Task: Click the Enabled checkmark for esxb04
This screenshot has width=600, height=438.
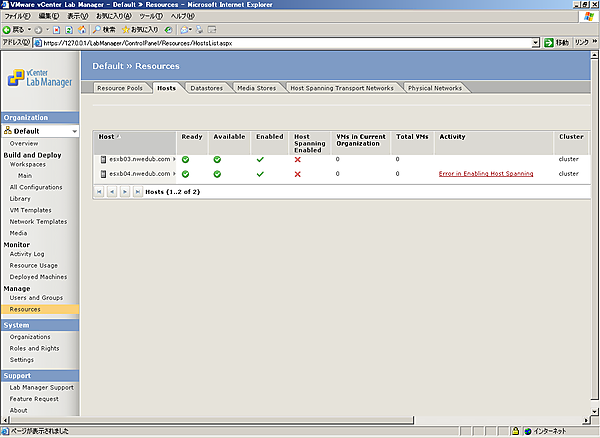Action: click(260, 174)
